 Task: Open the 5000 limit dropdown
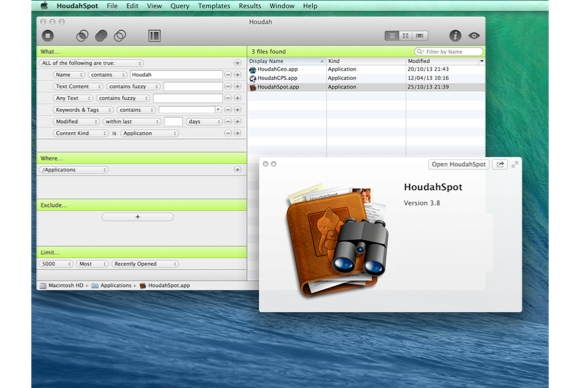[x=56, y=264]
